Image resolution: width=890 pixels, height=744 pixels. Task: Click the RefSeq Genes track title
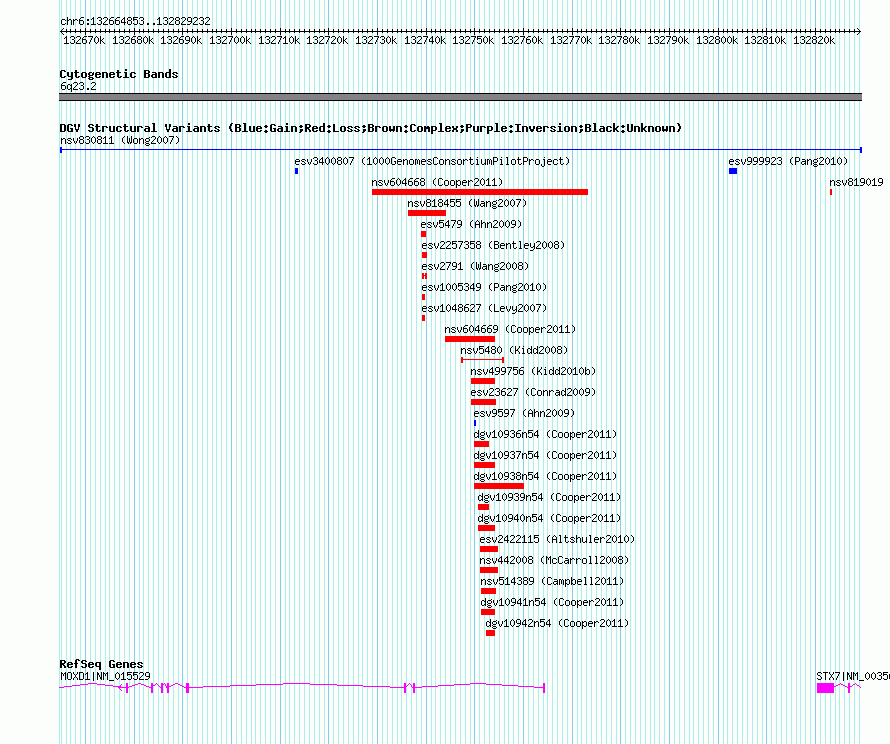(101, 664)
